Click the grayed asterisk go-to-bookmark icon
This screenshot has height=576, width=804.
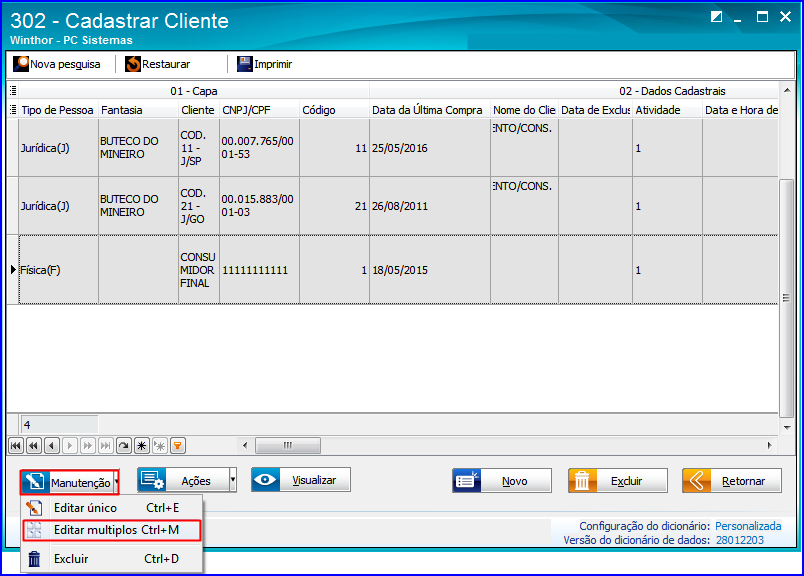tap(159, 446)
